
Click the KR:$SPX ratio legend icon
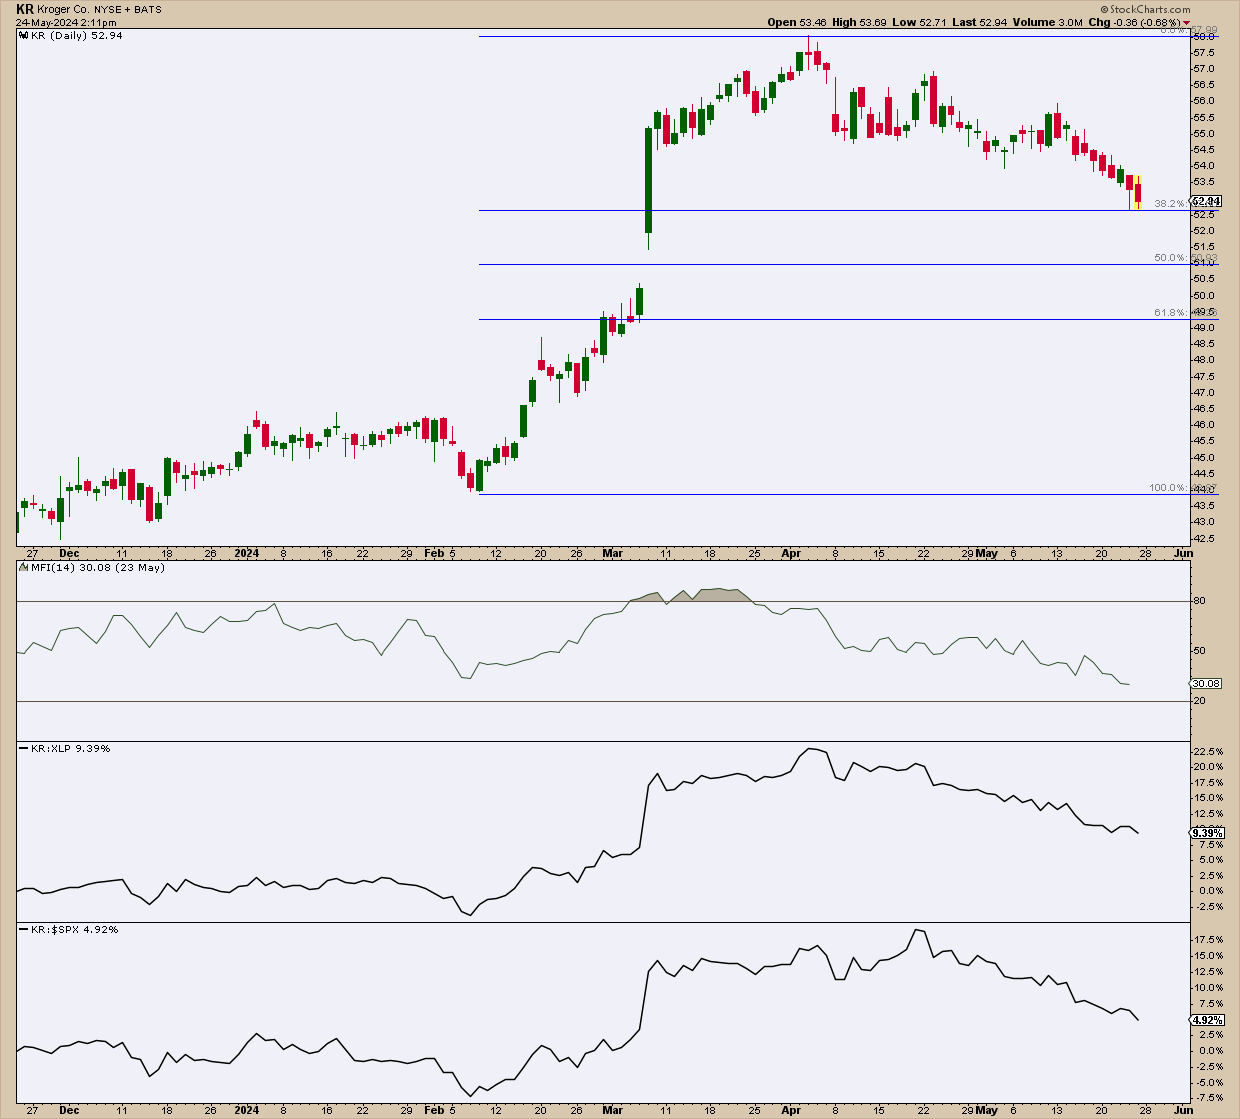click(24, 930)
